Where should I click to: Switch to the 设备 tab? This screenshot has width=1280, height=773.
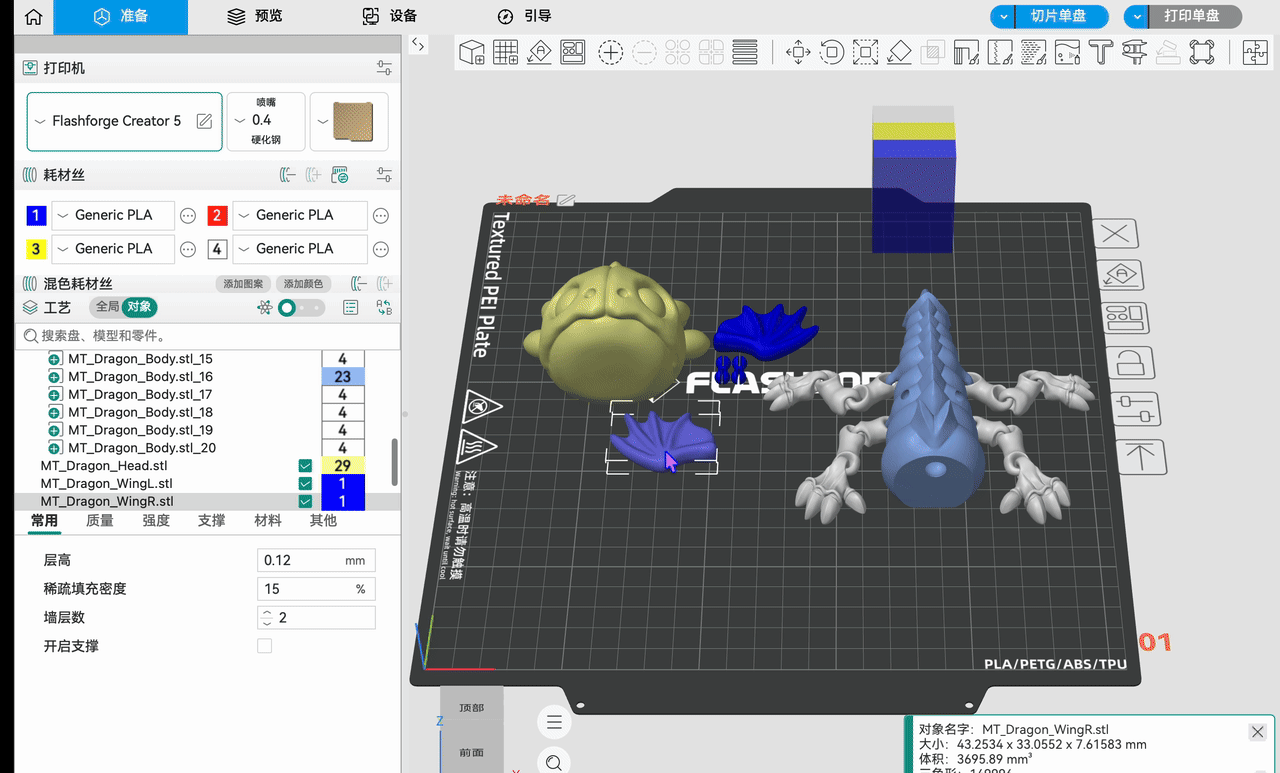coord(390,17)
